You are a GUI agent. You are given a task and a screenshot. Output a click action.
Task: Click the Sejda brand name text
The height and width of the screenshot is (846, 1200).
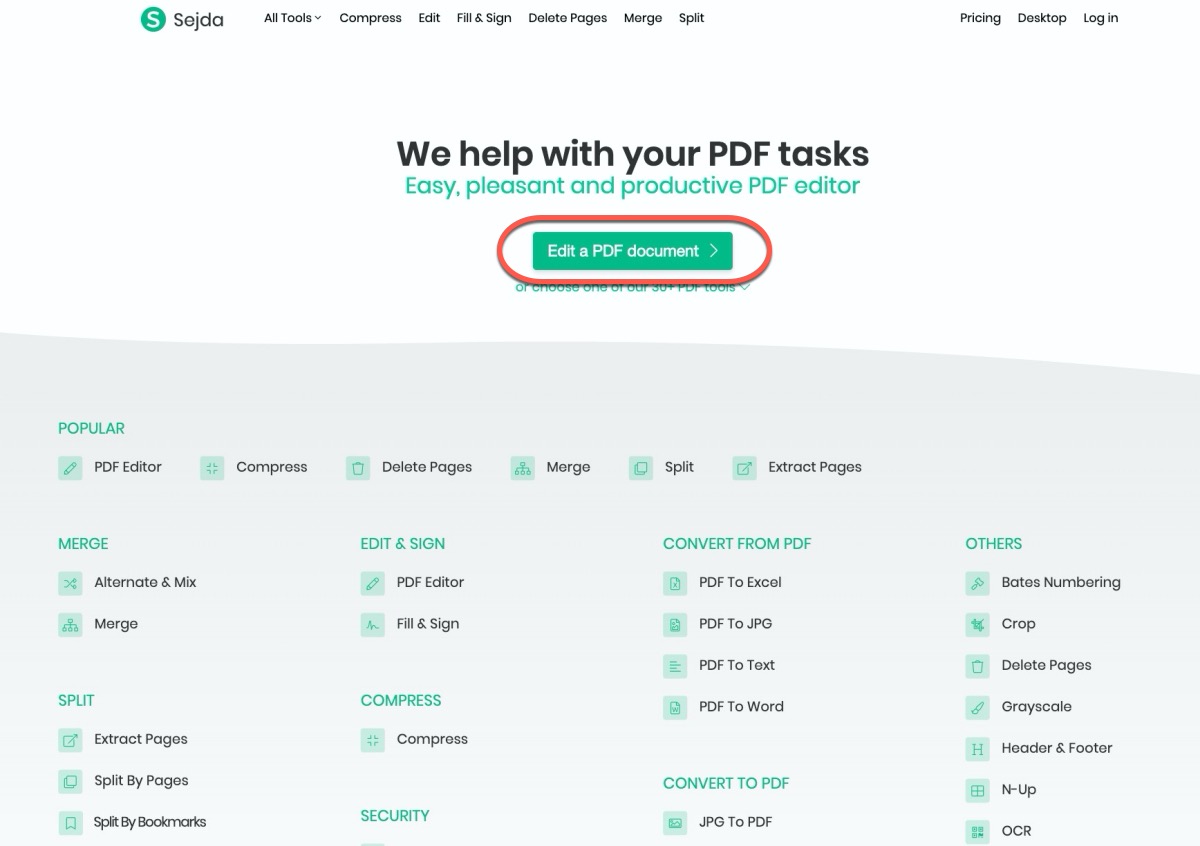[x=198, y=19]
